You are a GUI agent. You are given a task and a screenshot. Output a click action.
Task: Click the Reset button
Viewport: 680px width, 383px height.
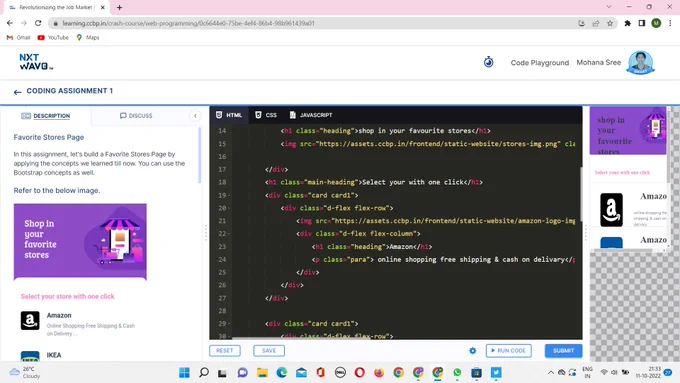(x=225, y=350)
